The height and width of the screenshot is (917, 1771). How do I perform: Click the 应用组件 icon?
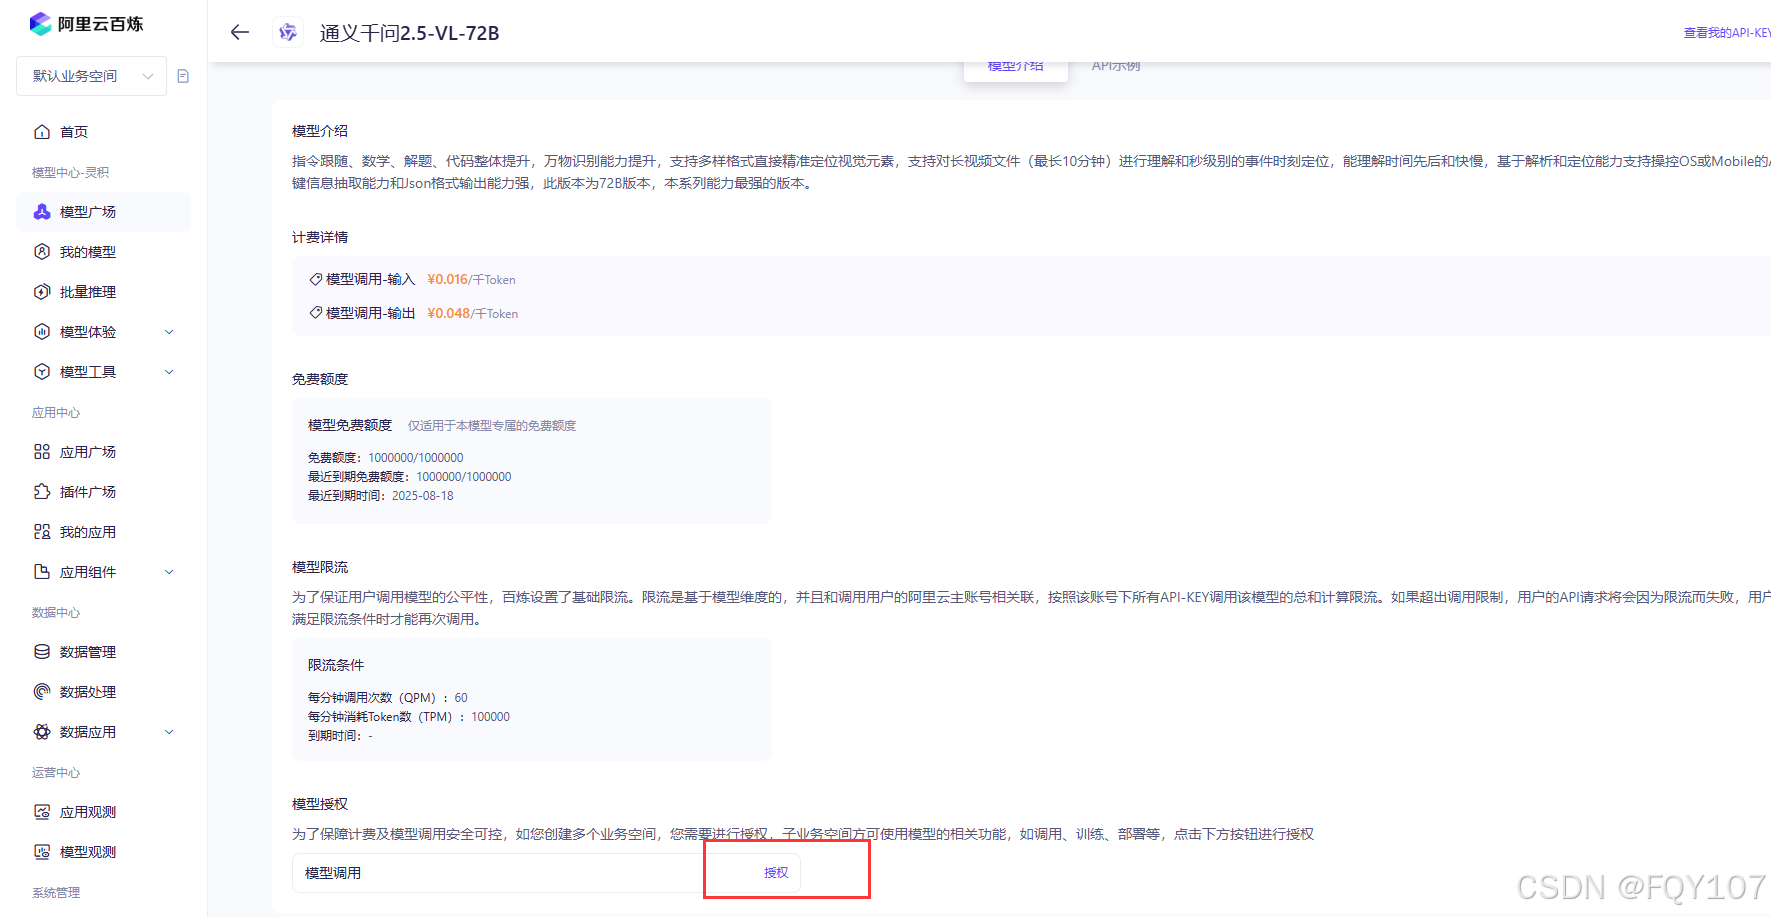click(42, 572)
